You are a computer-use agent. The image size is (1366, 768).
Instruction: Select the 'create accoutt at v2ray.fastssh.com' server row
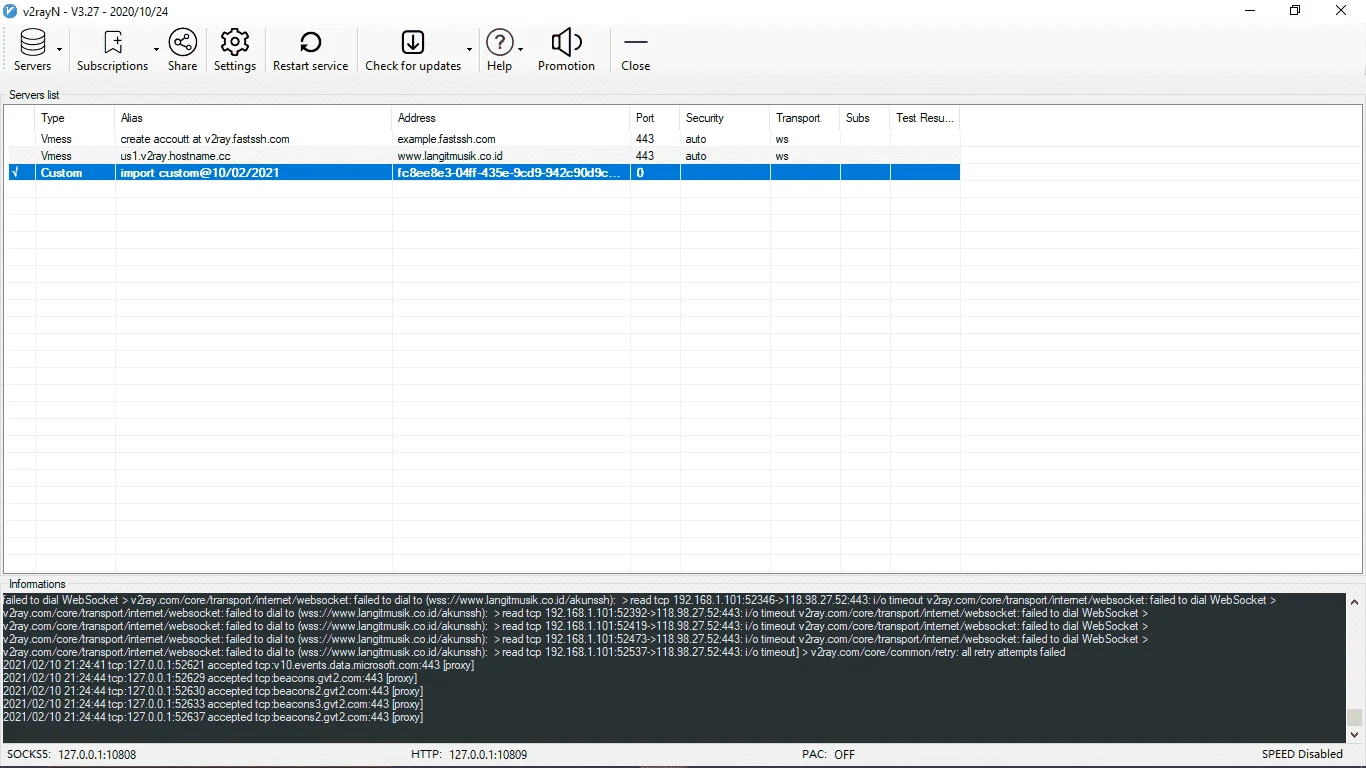pyautogui.click(x=483, y=139)
